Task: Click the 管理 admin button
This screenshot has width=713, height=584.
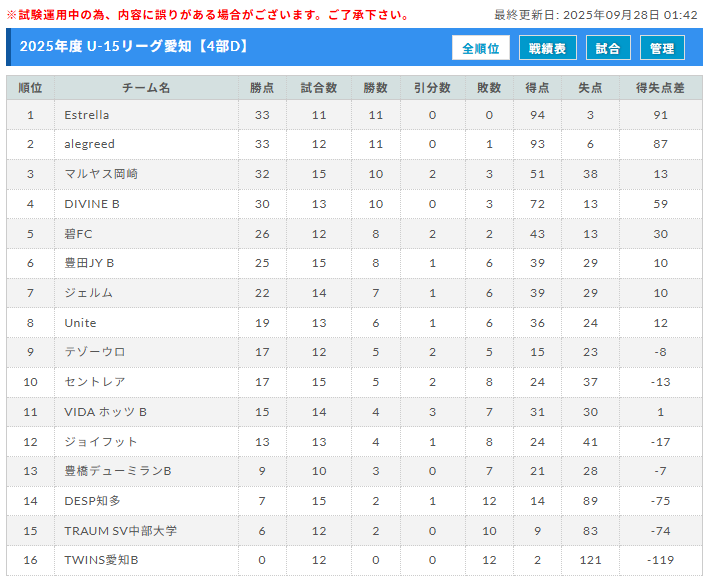Action: click(662, 48)
